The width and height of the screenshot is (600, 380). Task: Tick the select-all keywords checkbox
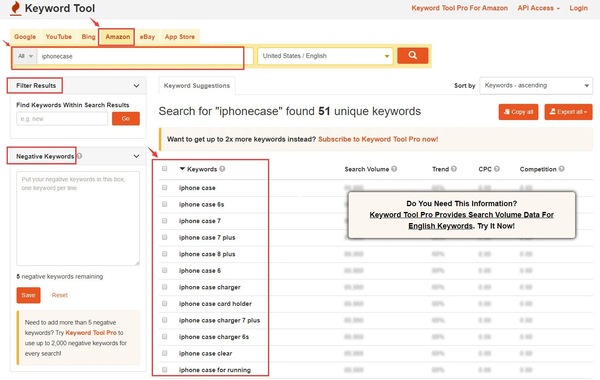click(x=165, y=169)
